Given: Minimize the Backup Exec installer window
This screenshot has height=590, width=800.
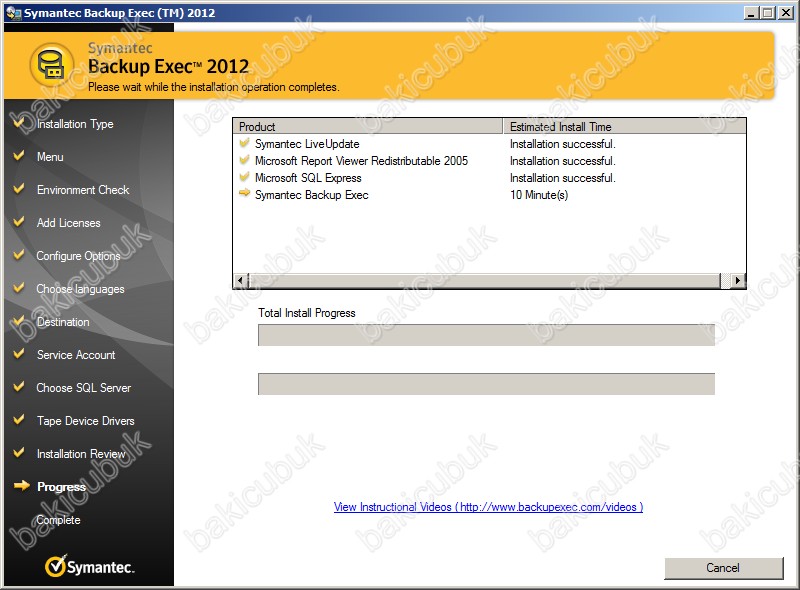Looking at the screenshot, I should point(751,13).
